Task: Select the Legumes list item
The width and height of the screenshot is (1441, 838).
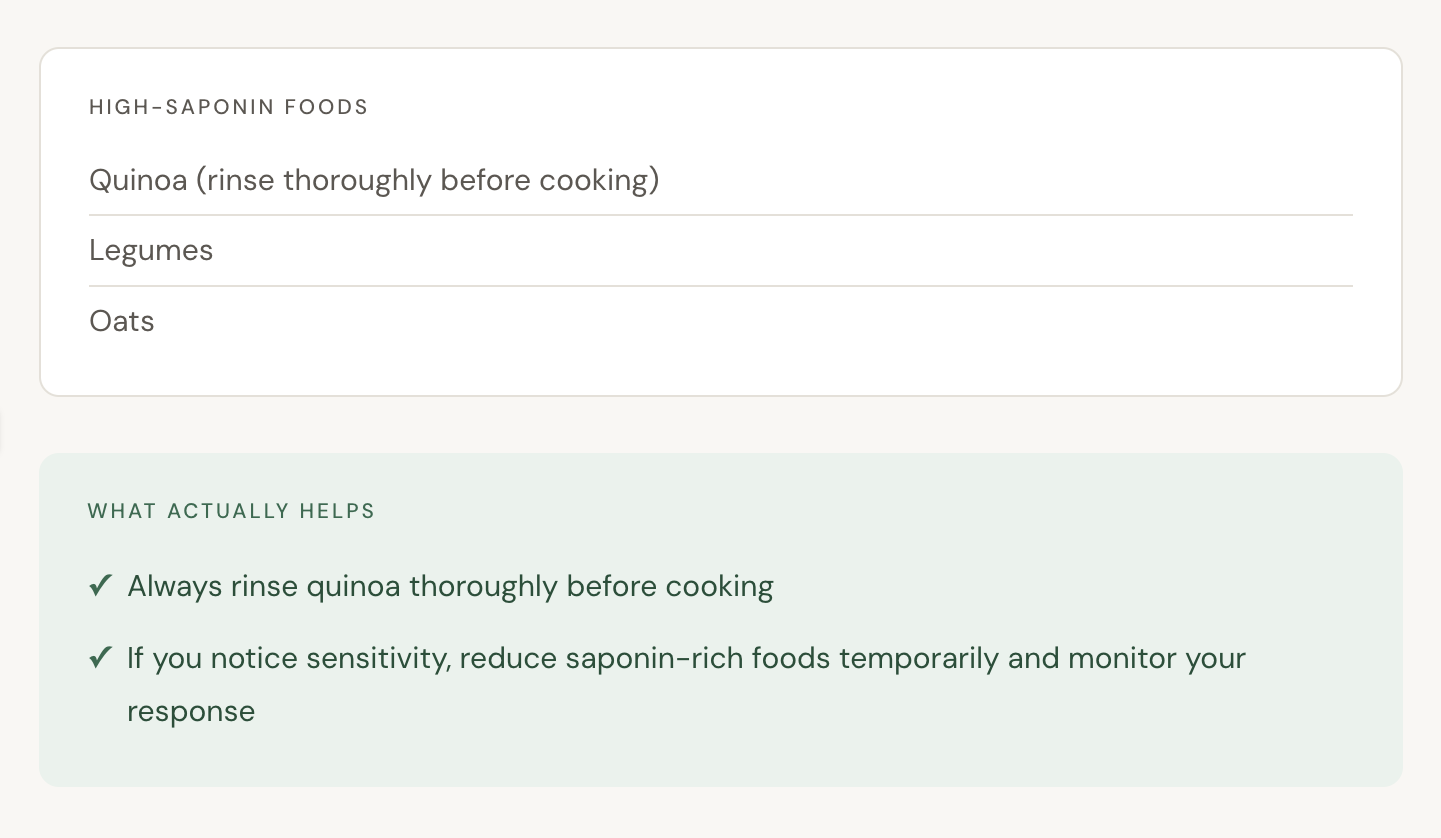Action: tap(151, 250)
